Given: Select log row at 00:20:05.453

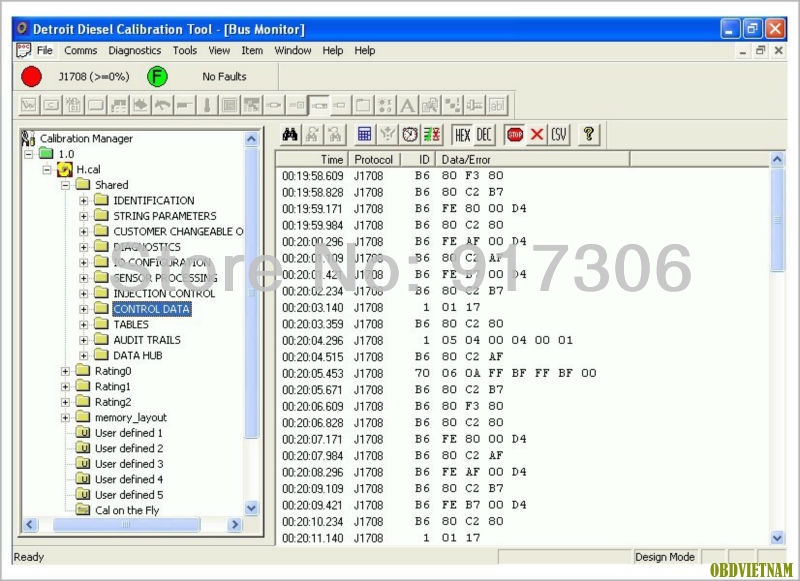Looking at the screenshot, I should [x=522, y=373].
